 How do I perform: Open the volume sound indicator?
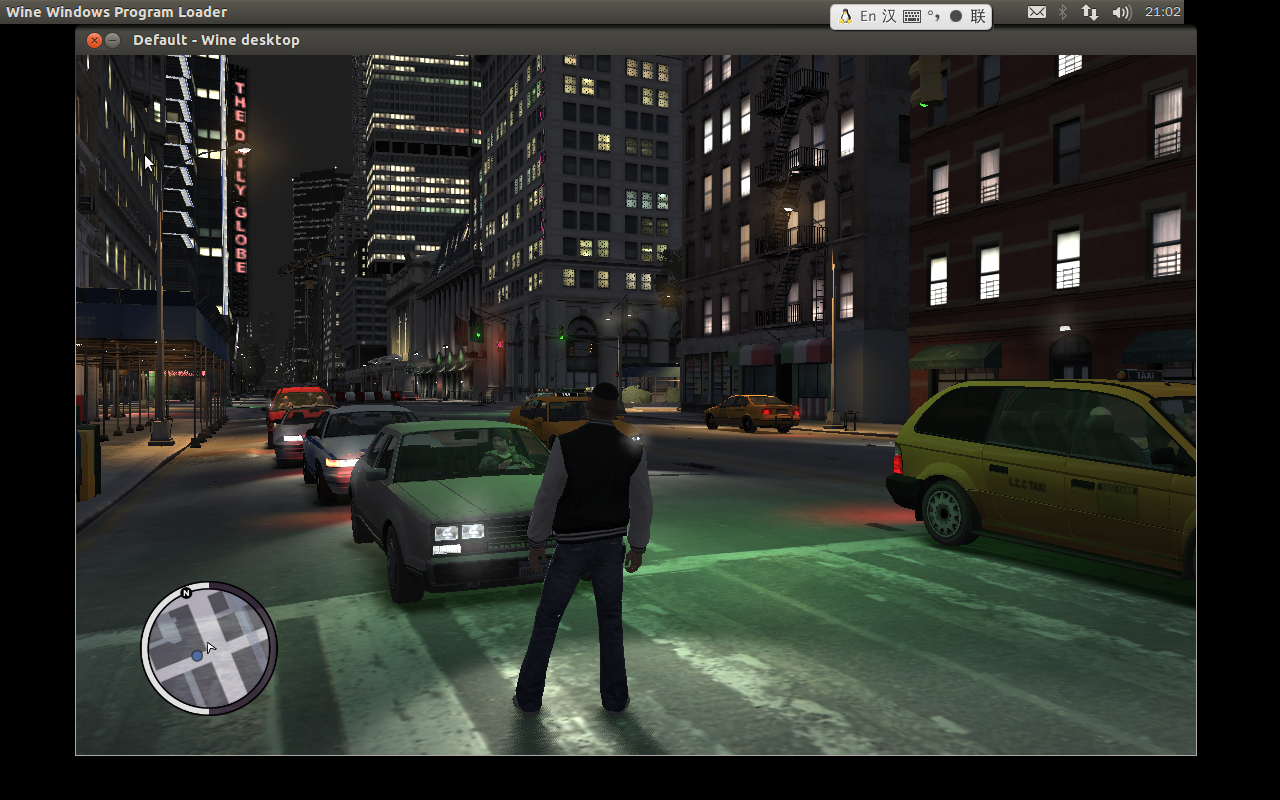1121,12
